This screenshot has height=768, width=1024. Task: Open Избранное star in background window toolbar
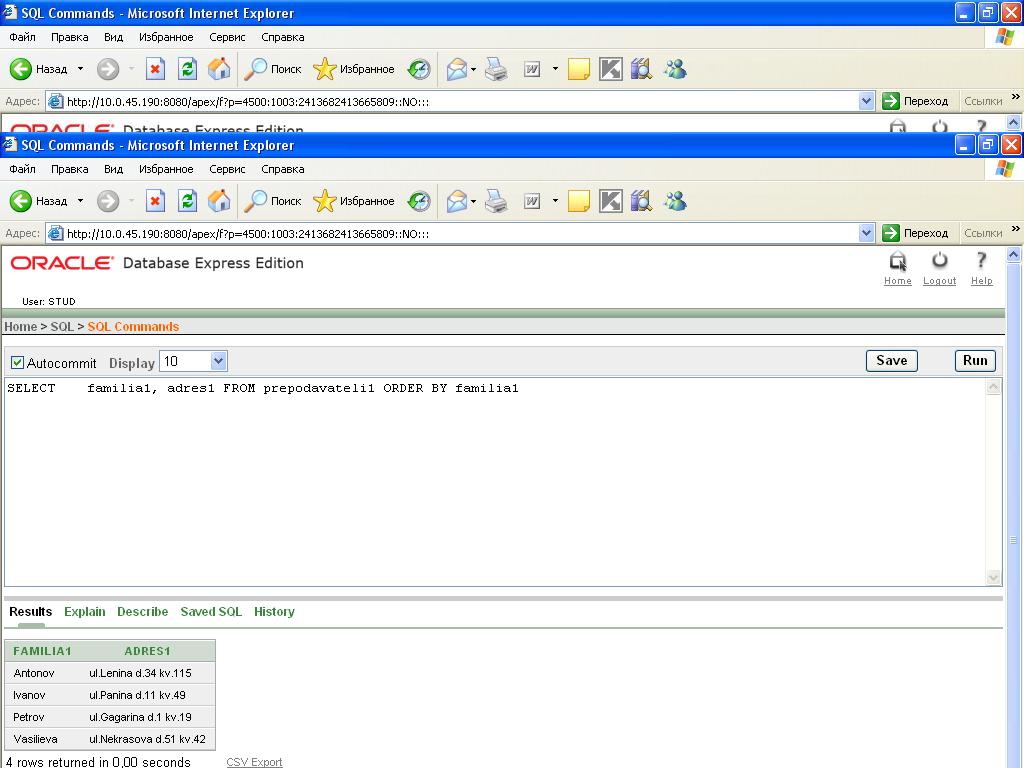(x=354, y=69)
